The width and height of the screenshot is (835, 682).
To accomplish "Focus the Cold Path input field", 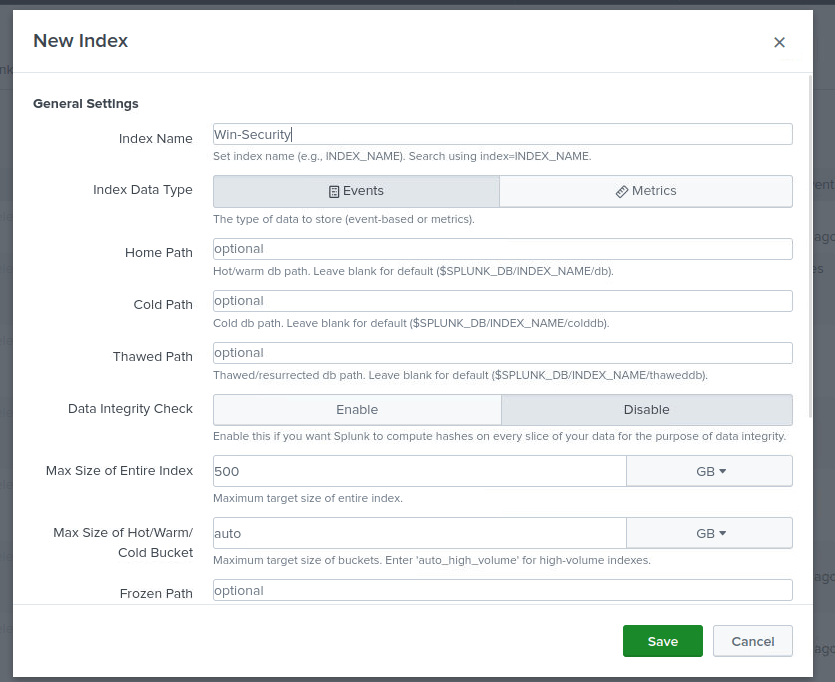I will 502,301.
